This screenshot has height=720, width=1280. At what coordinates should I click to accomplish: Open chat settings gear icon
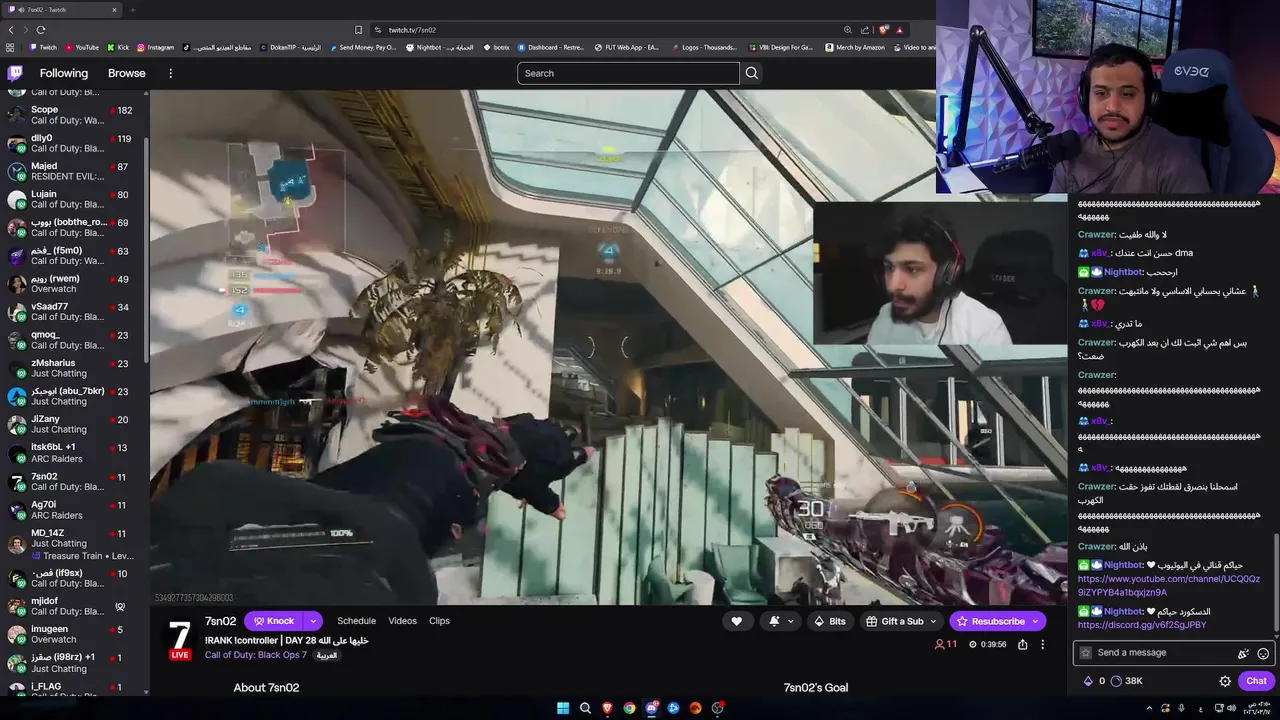tap(1225, 681)
